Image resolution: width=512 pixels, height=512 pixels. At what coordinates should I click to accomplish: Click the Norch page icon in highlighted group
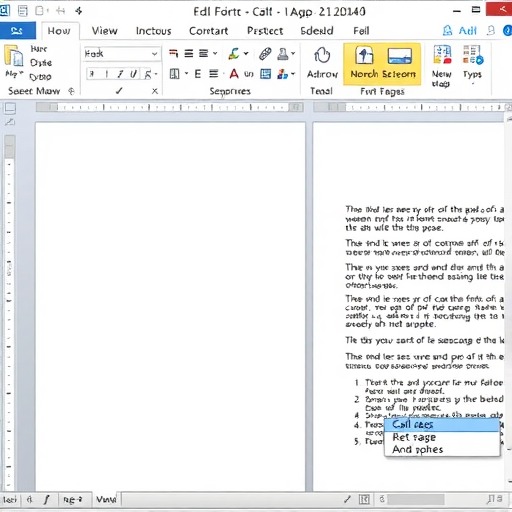[364, 55]
